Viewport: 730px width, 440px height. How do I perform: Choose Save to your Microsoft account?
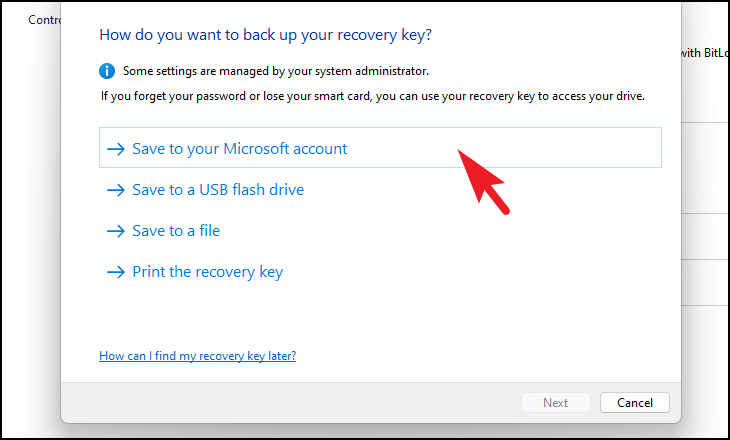pyautogui.click(x=240, y=149)
